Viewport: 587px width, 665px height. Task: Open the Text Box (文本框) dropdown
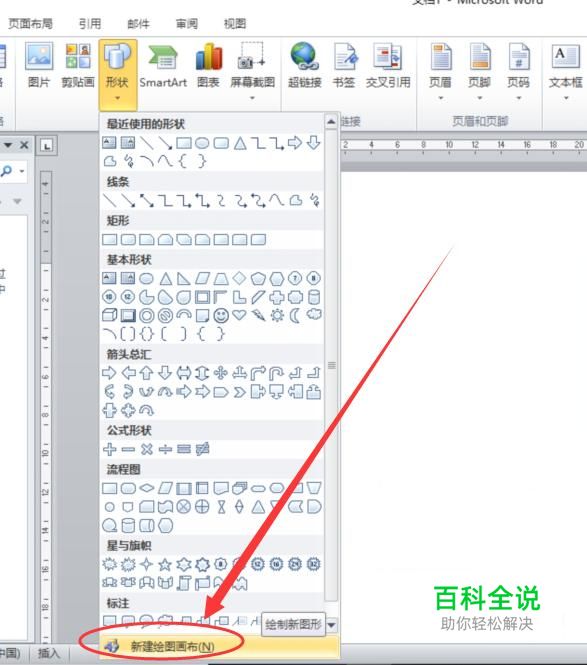tap(565, 71)
